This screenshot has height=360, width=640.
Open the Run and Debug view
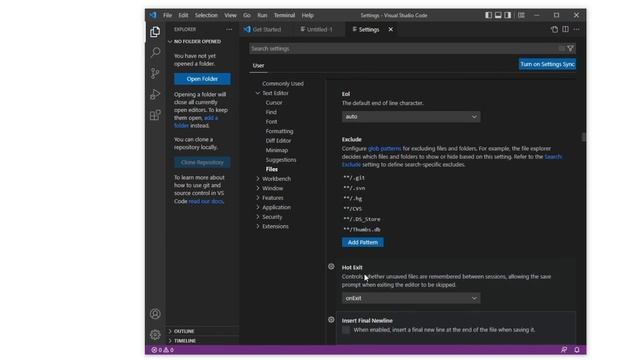click(155, 94)
